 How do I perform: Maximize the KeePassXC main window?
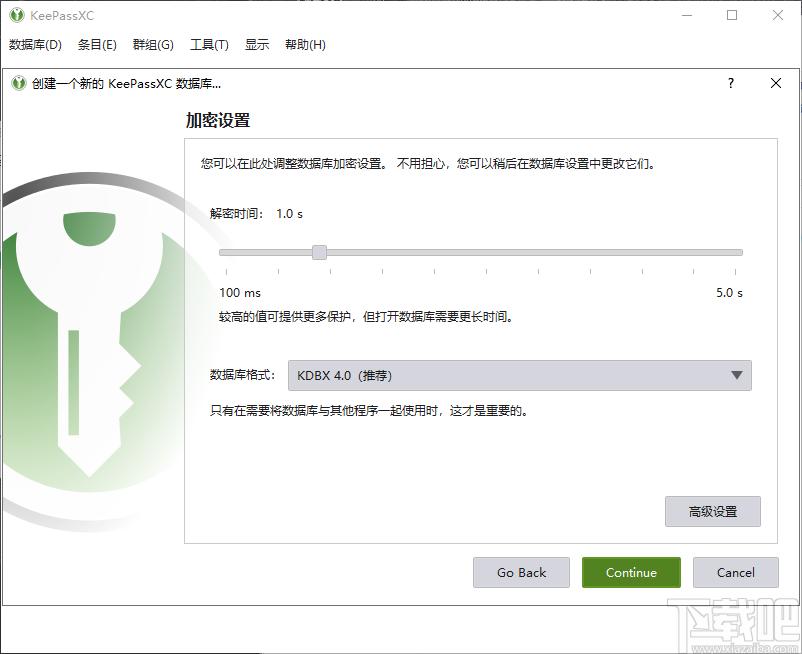(x=732, y=15)
